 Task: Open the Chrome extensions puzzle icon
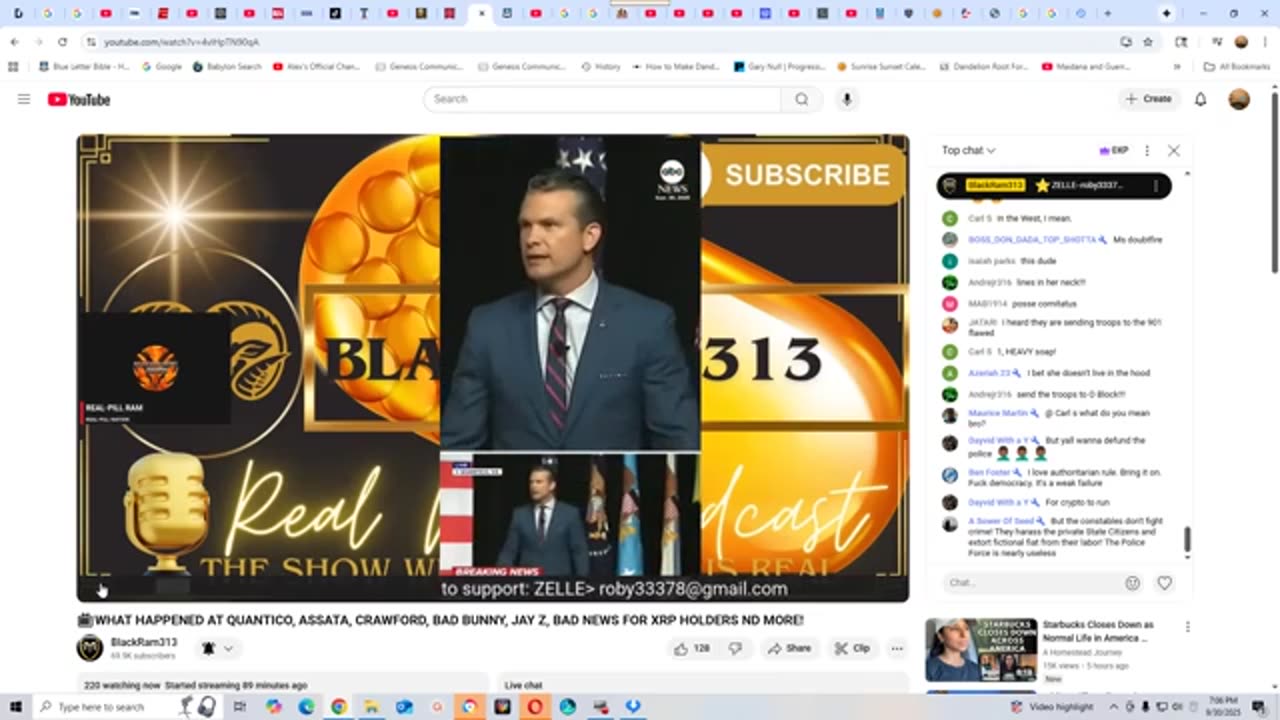pyautogui.click(x=1181, y=42)
